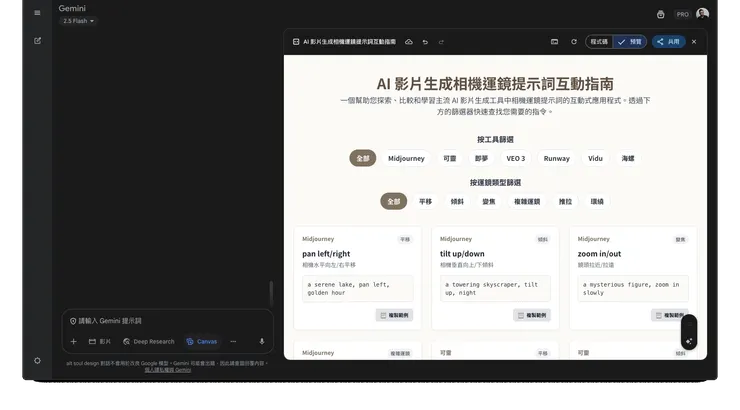The width and height of the screenshot is (740, 410).
Task: Open settings via the gear icon
Action: tap(37, 361)
